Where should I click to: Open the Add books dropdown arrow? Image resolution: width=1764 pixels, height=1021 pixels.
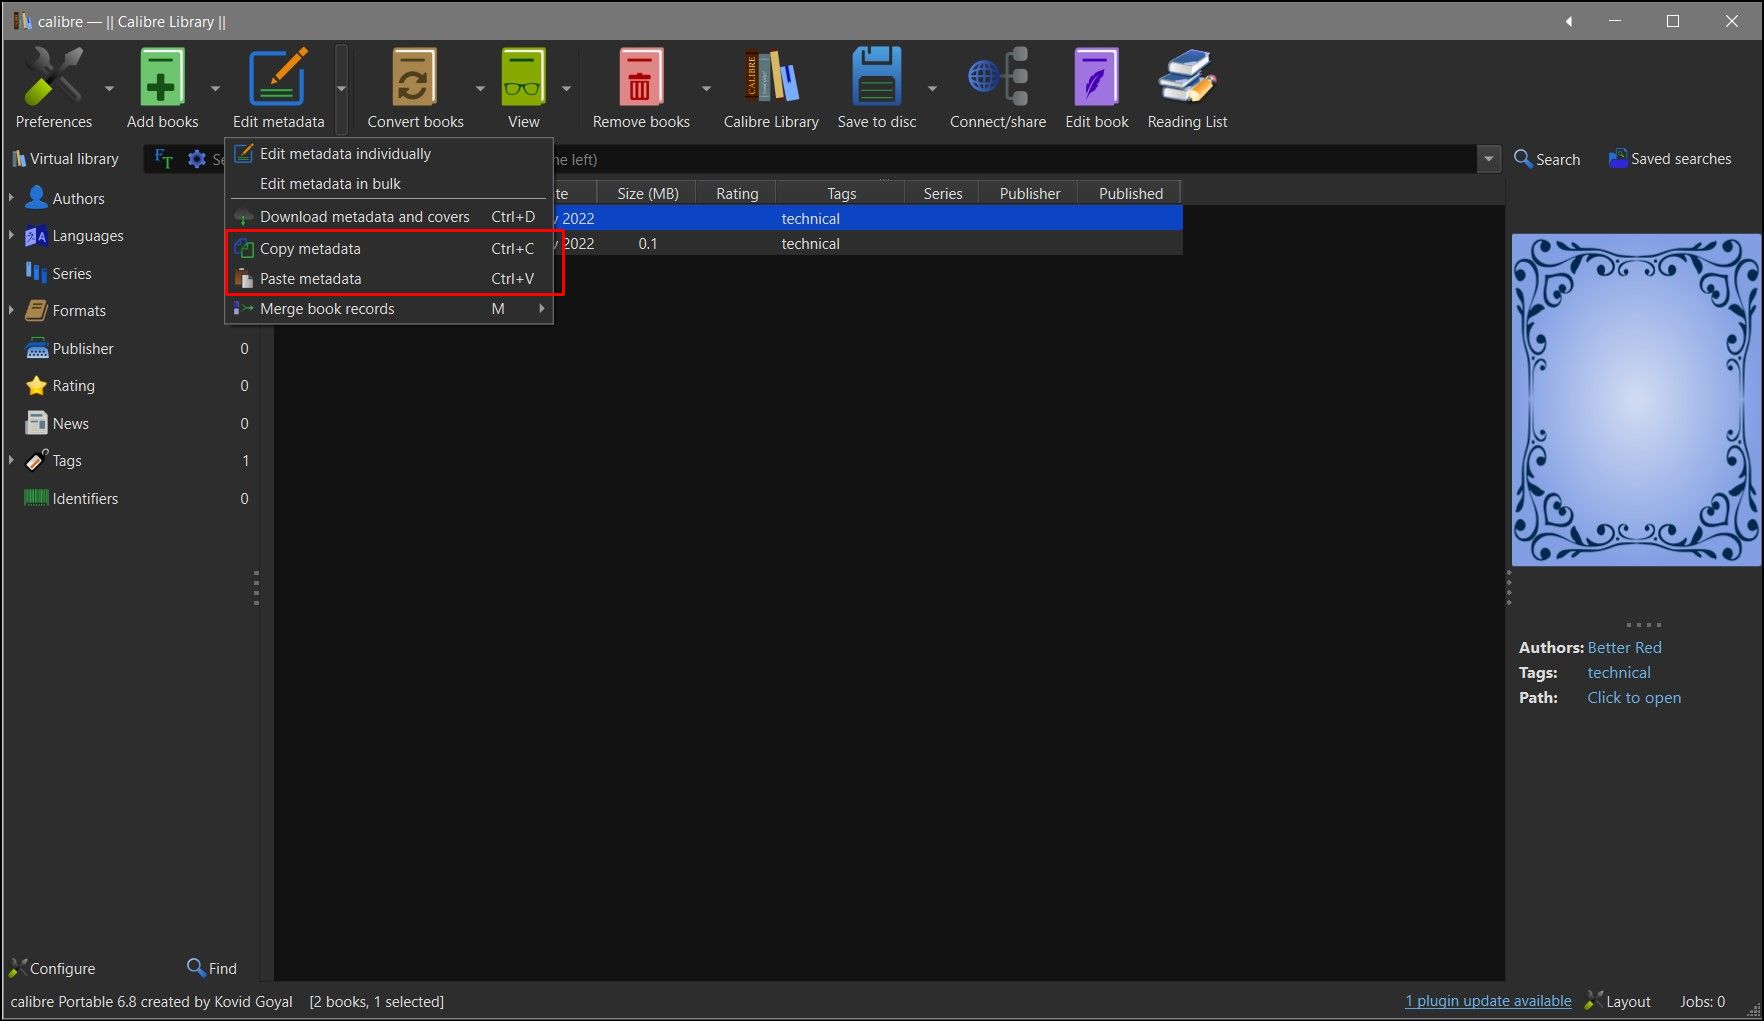pyautogui.click(x=215, y=88)
